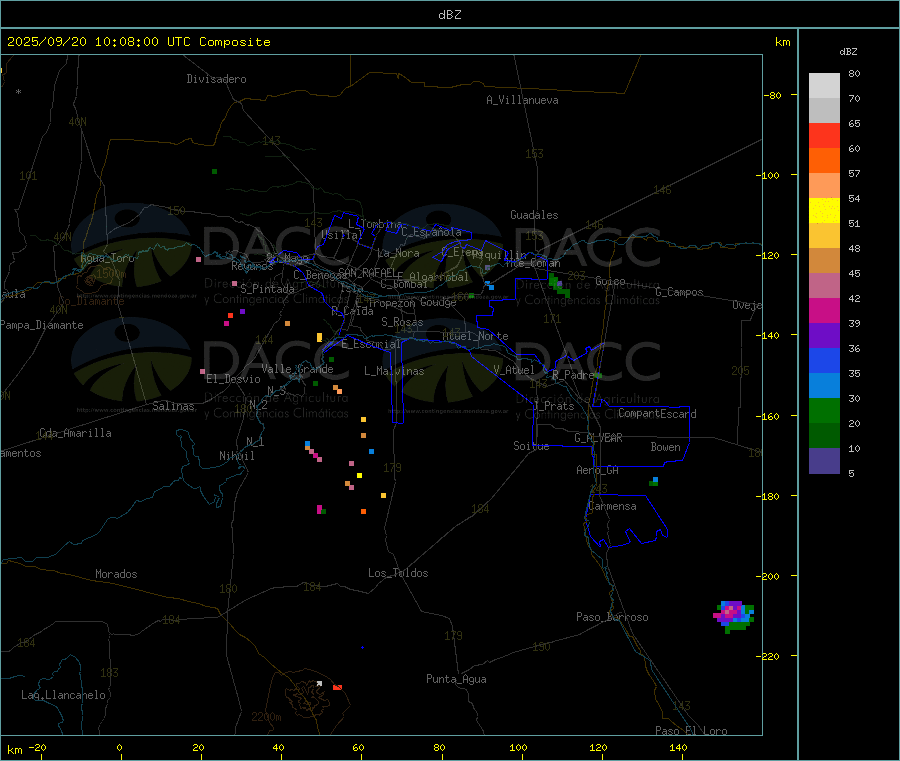Click the Paso_El_Loro label
The height and width of the screenshot is (761, 900).
pyautogui.click(x=691, y=731)
